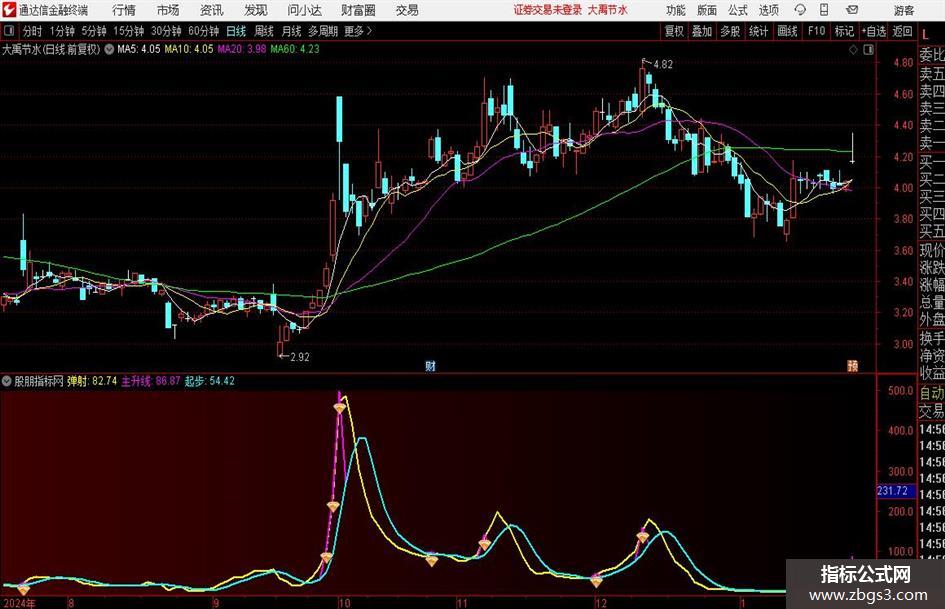
Task: Click the L tab in right panel
Action: 925,33
